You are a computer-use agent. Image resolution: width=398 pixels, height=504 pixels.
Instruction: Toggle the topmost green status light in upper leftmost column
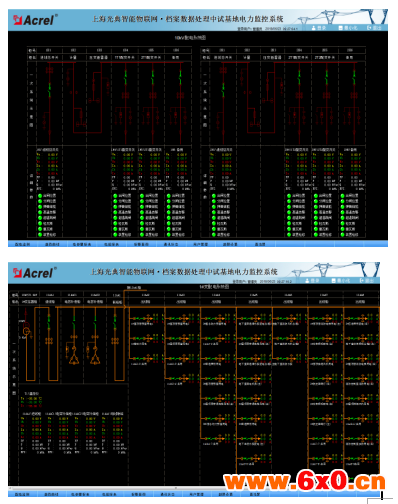[40, 196]
